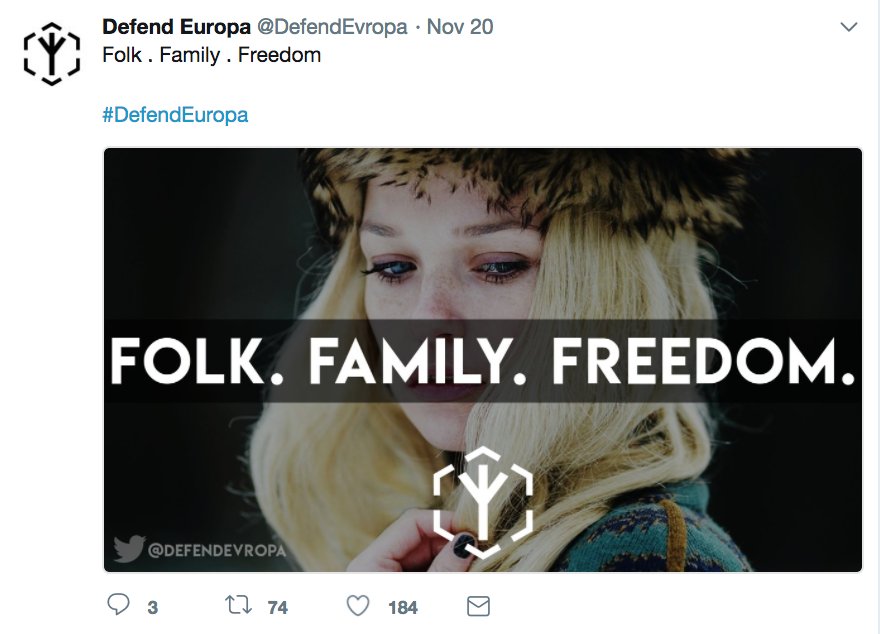880x634 pixels.
Task: Expand the tweet options chevron menu
Action: pyautogui.click(x=849, y=27)
